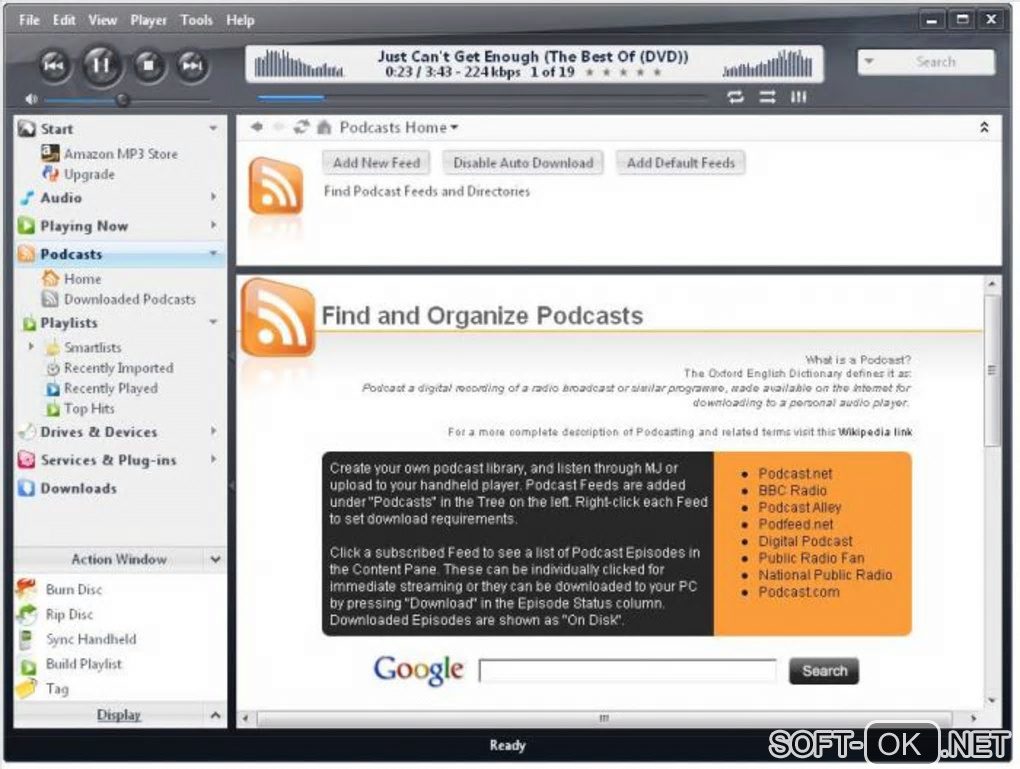Screen dimensions: 1020x769
Task: Click the Google search input field
Action: pos(628,671)
